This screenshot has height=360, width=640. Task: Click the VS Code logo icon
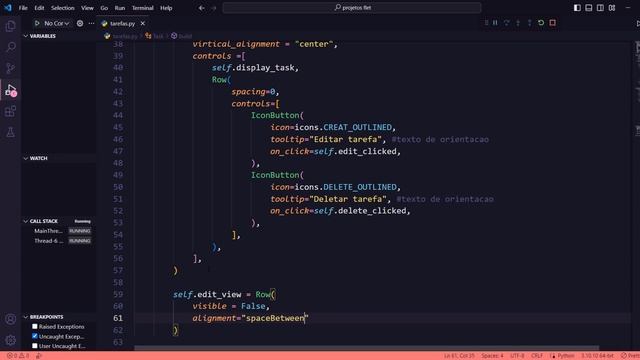pyautogui.click(x=8, y=8)
